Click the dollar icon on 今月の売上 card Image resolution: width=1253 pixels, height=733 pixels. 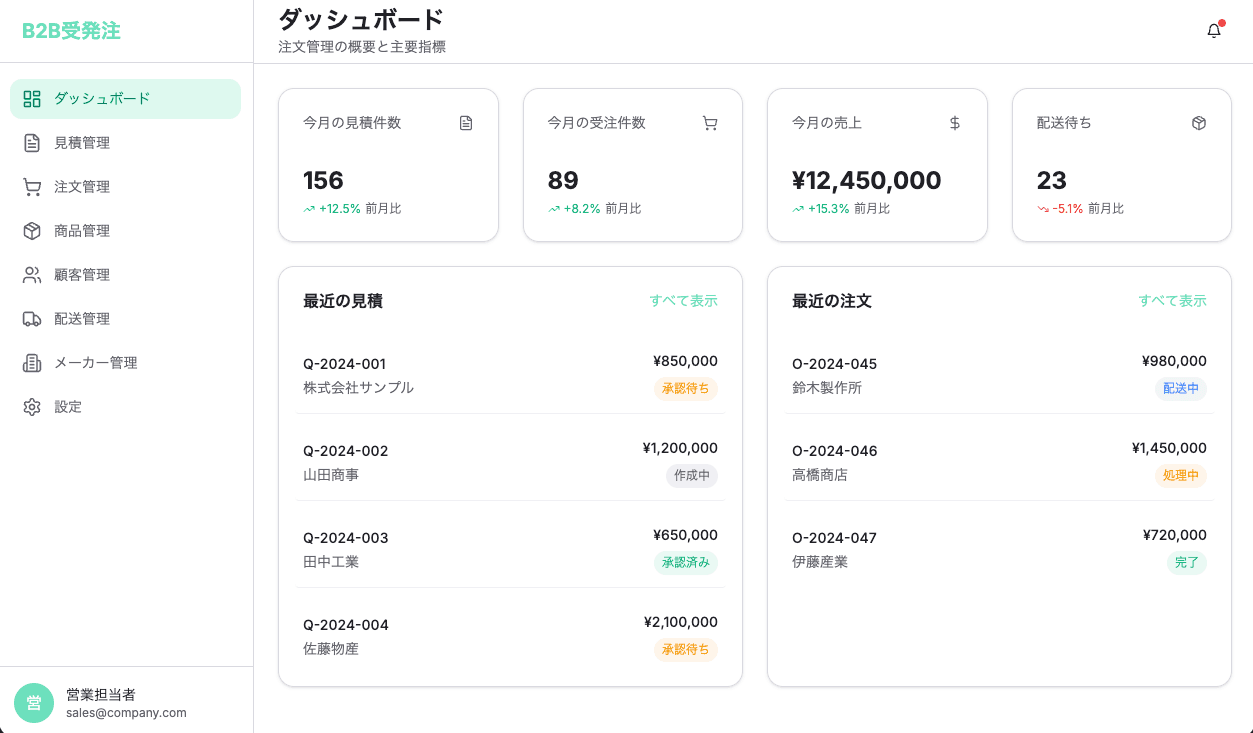955,123
